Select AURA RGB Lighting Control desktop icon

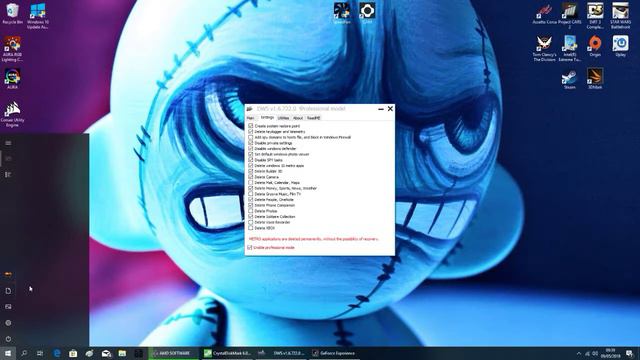pyautogui.click(x=12, y=49)
